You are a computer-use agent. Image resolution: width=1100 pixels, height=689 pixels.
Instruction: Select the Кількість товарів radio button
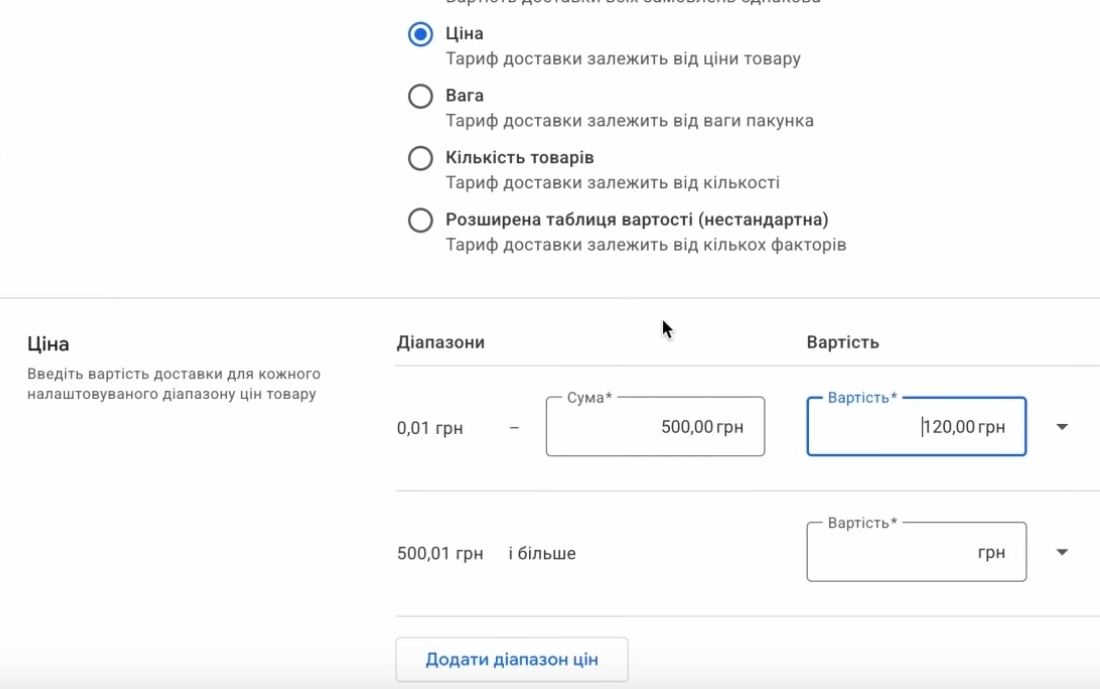[x=420, y=158]
